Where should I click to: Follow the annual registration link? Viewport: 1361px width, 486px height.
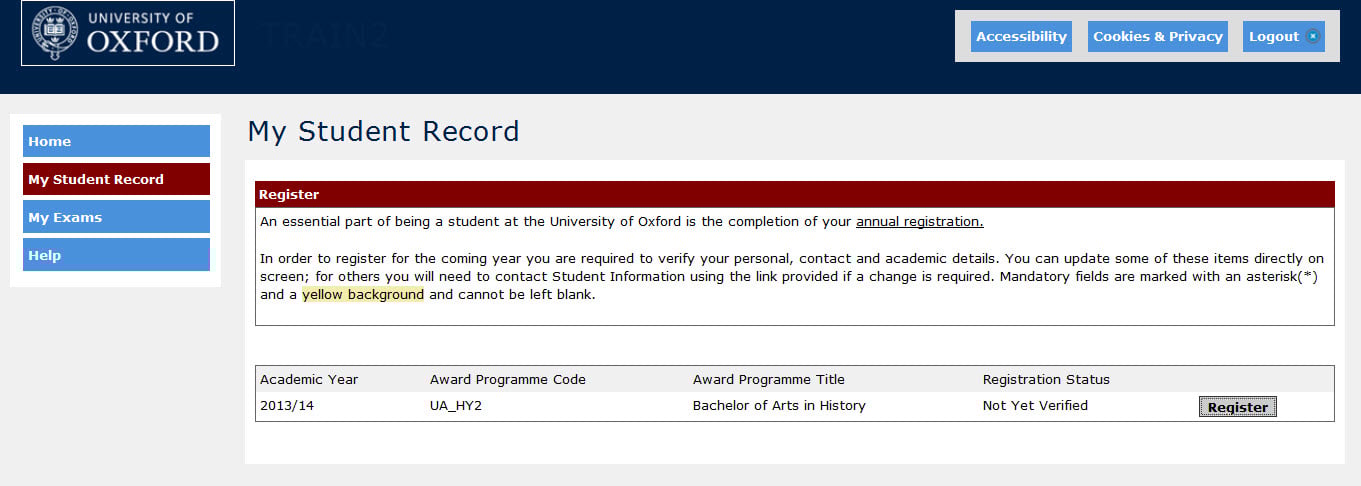point(919,222)
